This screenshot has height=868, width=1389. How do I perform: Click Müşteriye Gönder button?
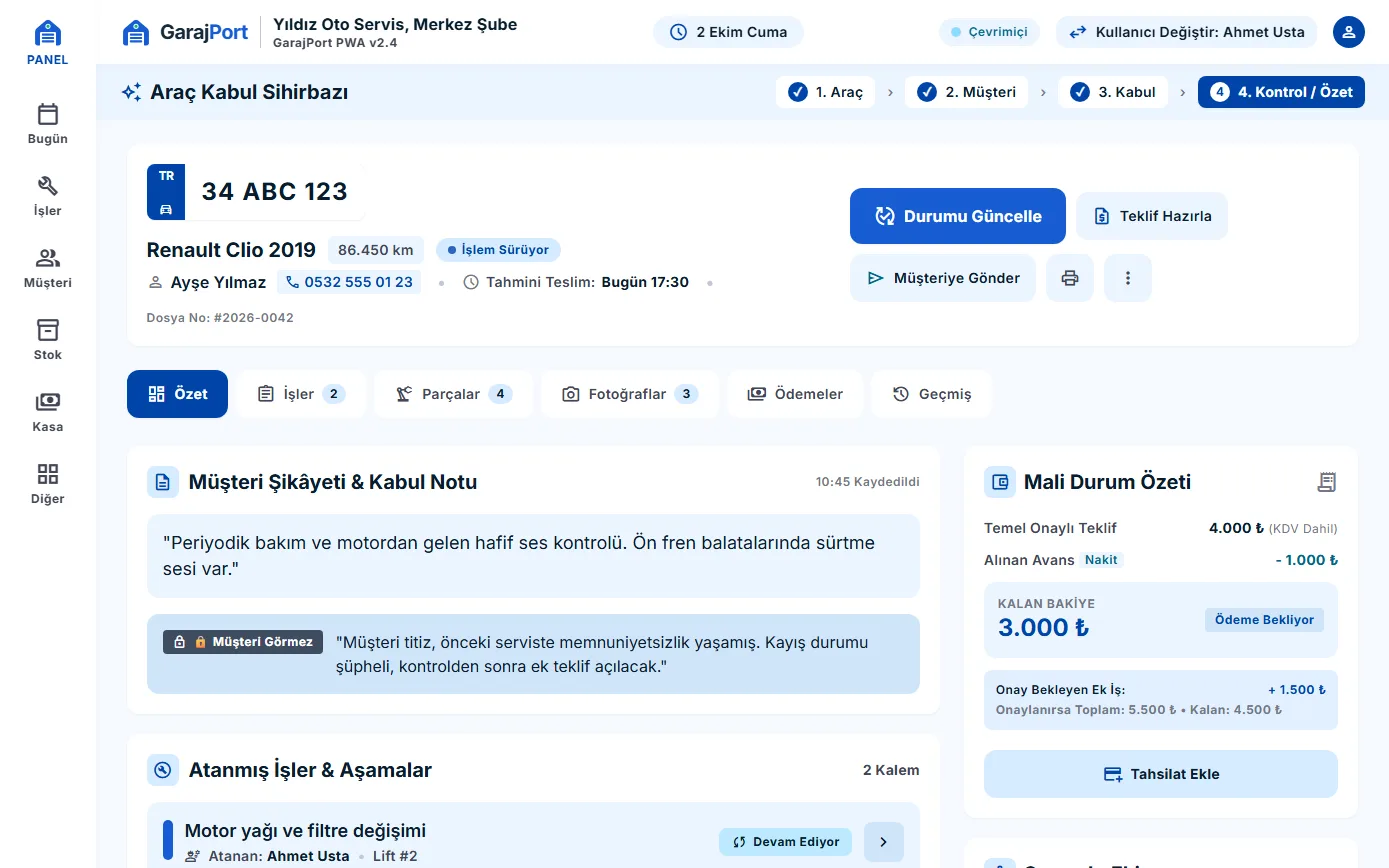(943, 278)
